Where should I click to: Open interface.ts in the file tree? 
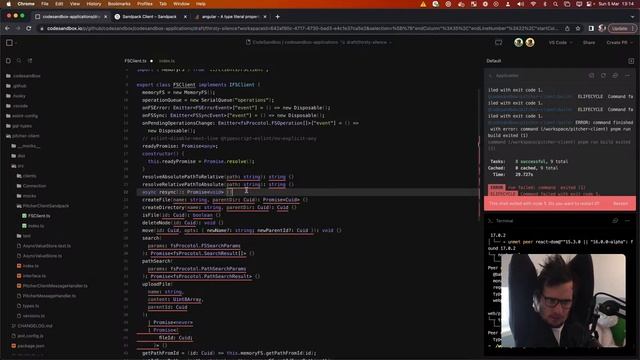tap(31, 276)
